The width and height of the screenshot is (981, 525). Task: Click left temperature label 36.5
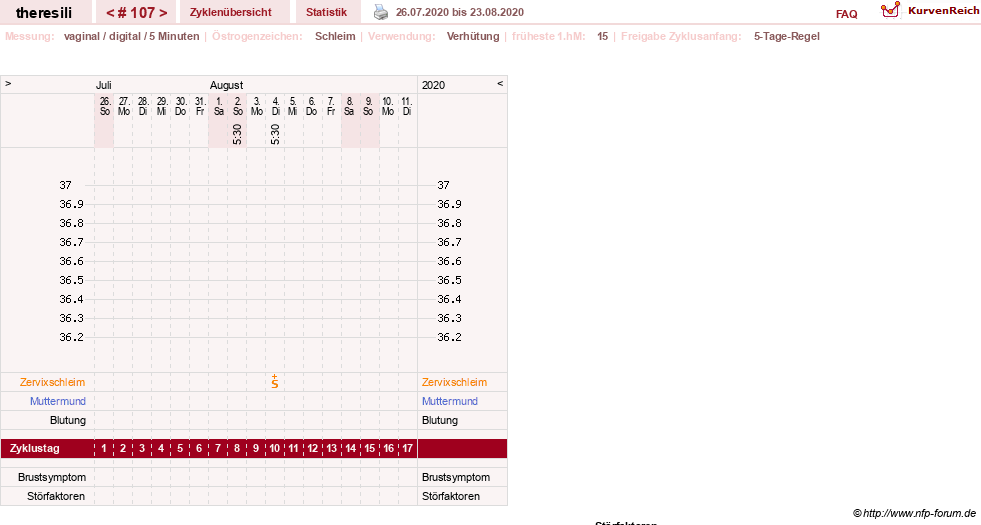click(71, 280)
